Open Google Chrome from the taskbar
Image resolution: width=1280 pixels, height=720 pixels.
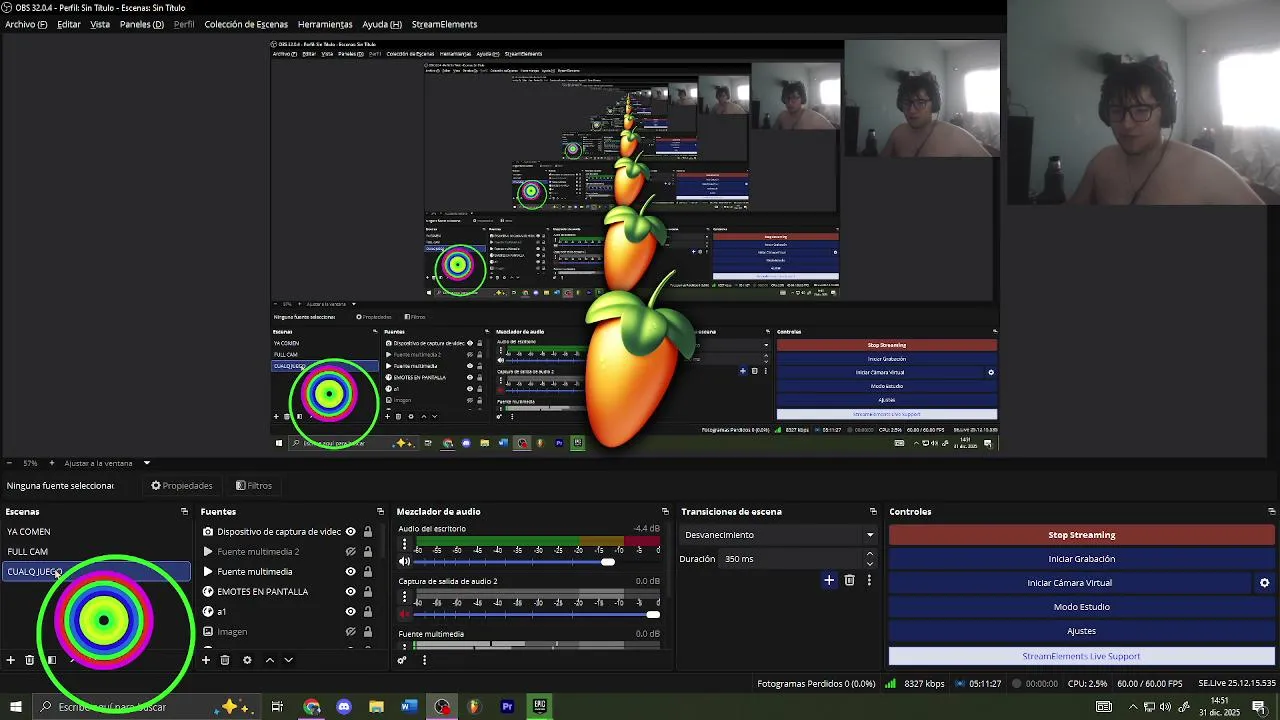pyautogui.click(x=312, y=707)
